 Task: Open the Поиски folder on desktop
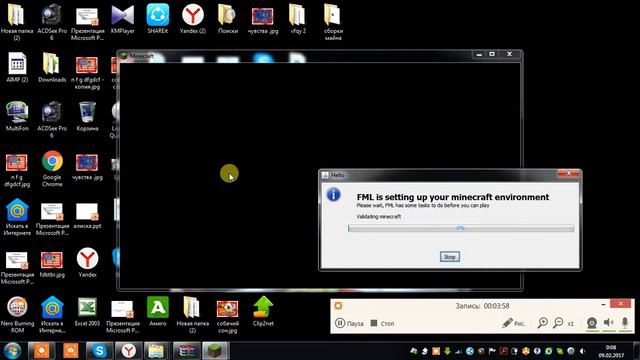pos(228,19)
